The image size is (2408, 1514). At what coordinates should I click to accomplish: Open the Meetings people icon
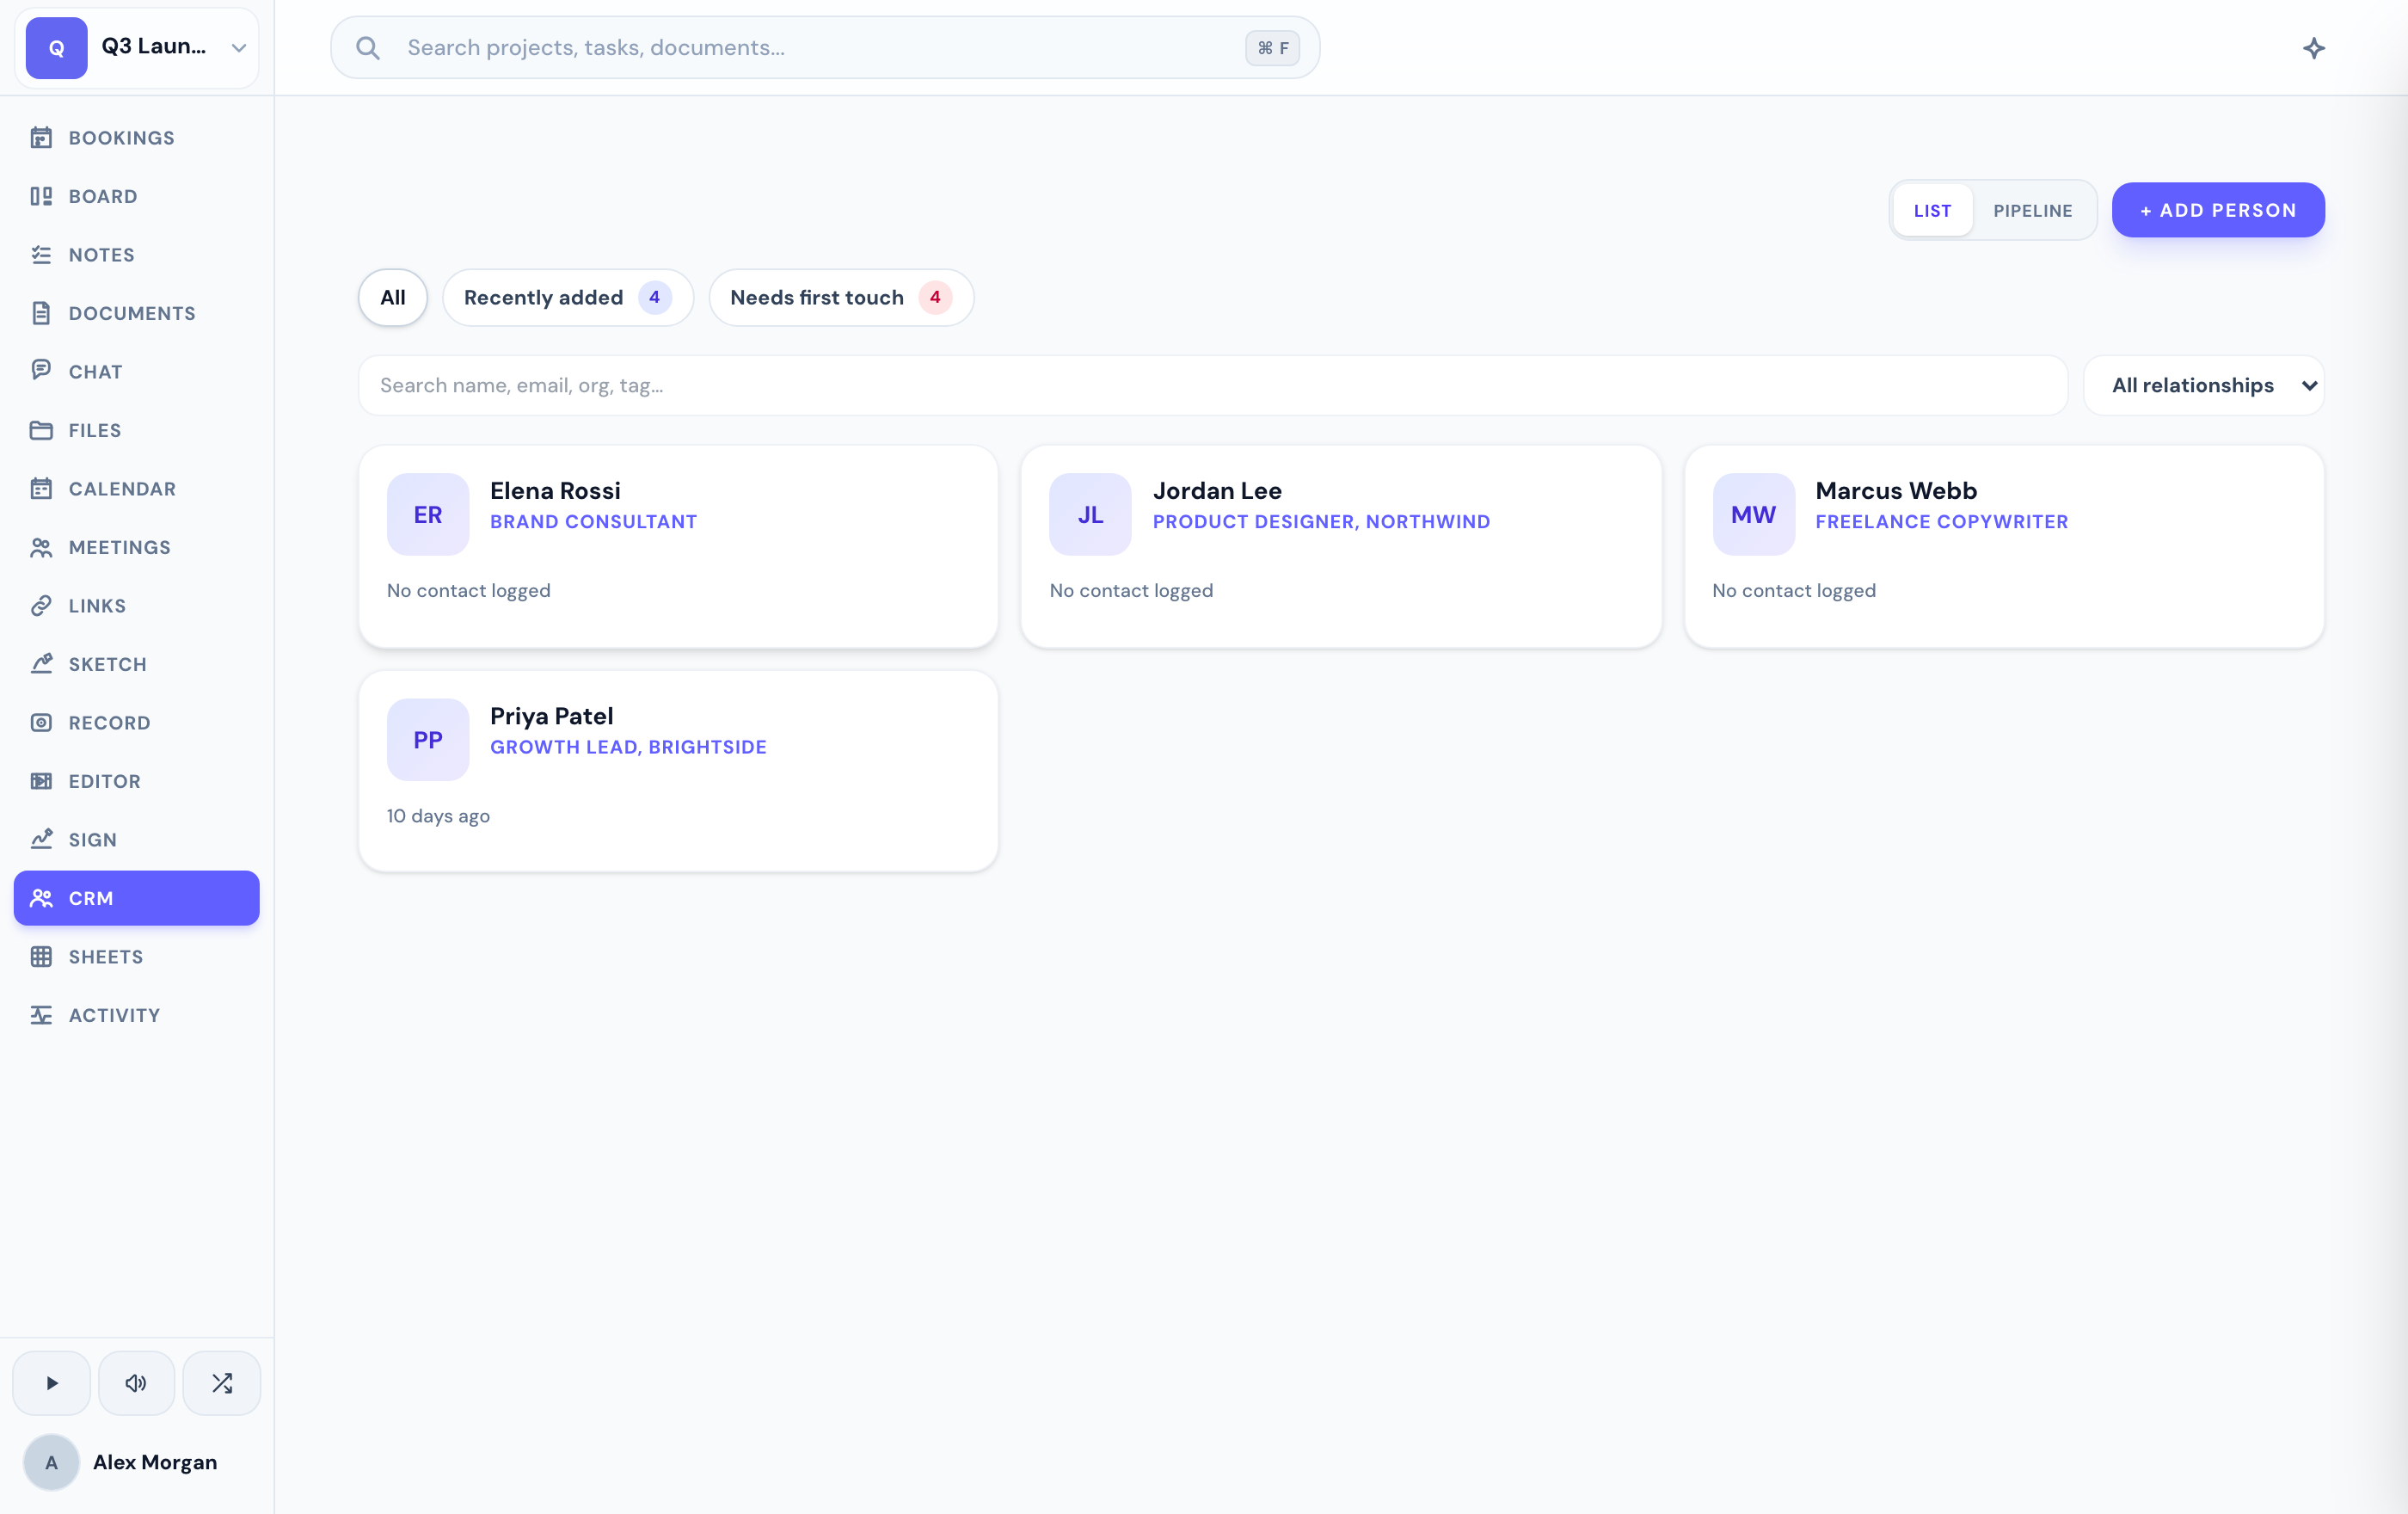pyautogui.click(x=41, y=547)
